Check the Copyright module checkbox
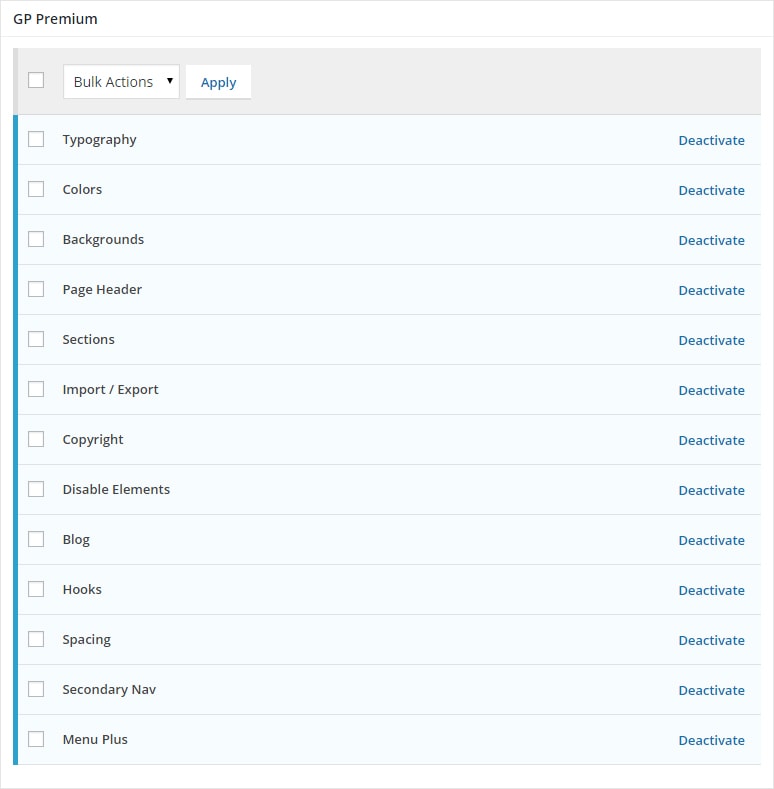The height and width of the screenshot is (789, 774). click(36, 439)
